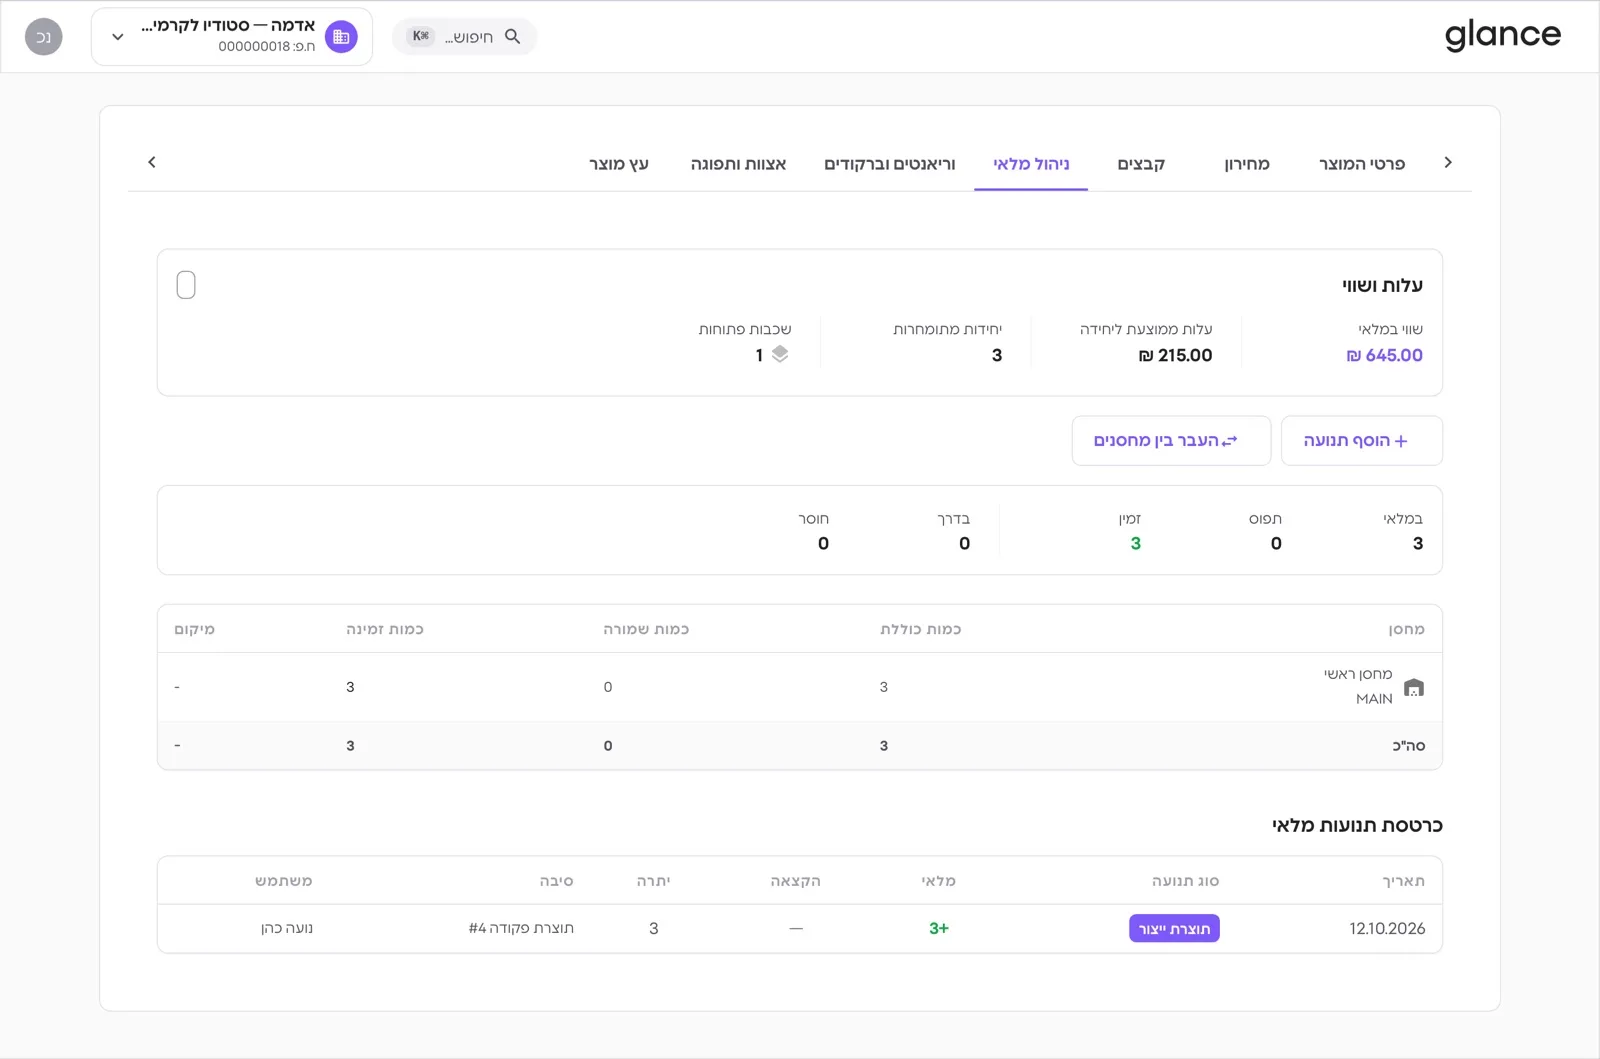Click the כמות זמינה column header

[385, 630]
